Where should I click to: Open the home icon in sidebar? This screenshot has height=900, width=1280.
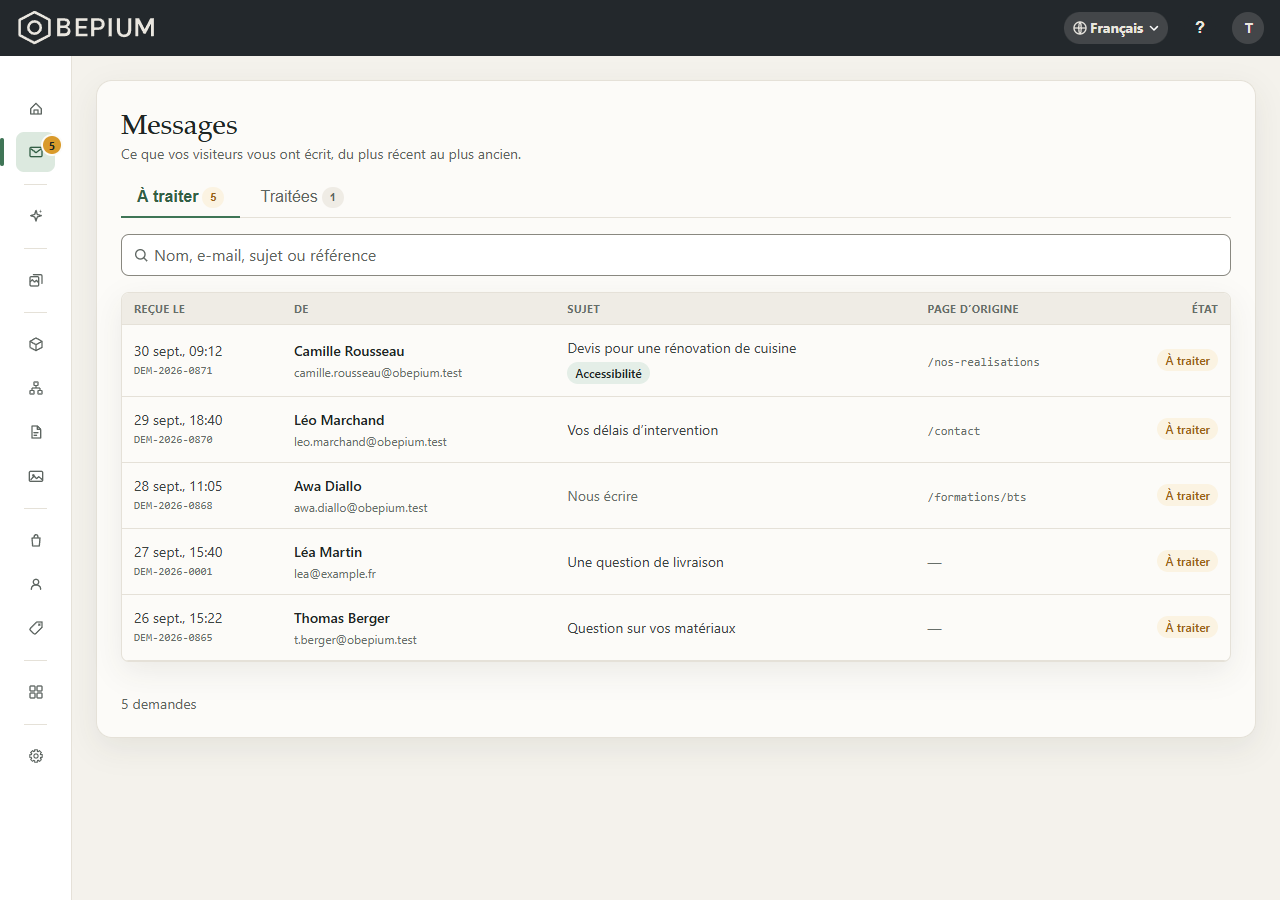click(36, 108)
